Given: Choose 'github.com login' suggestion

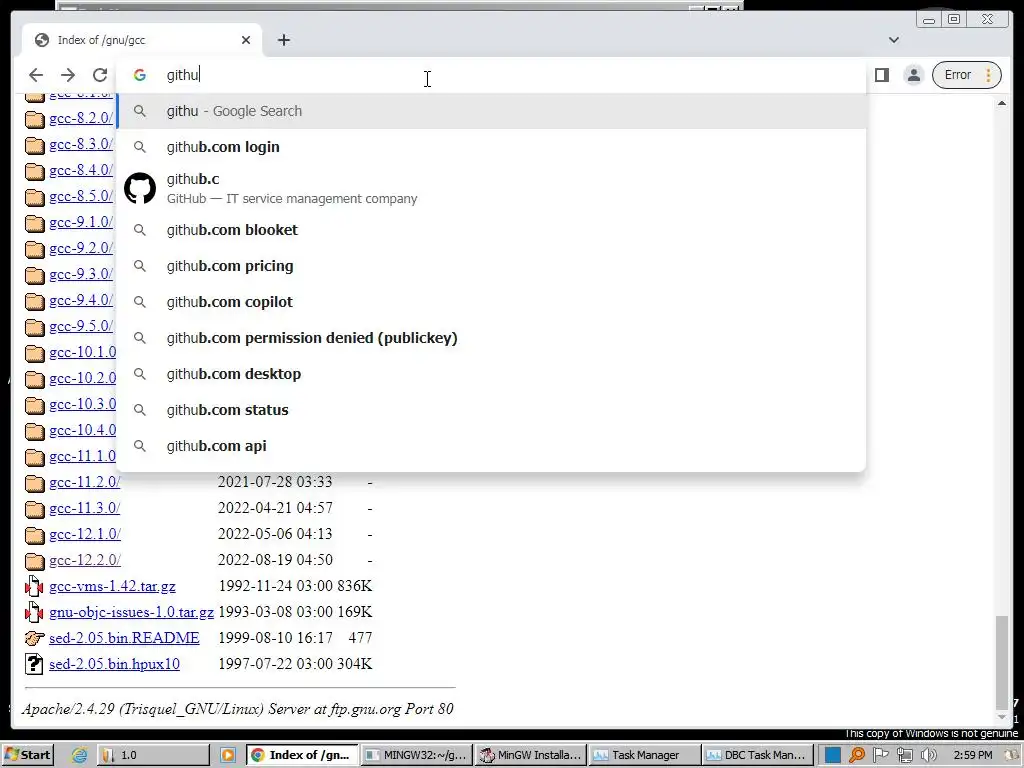Looking at the screenshot, I should point(491,147).
